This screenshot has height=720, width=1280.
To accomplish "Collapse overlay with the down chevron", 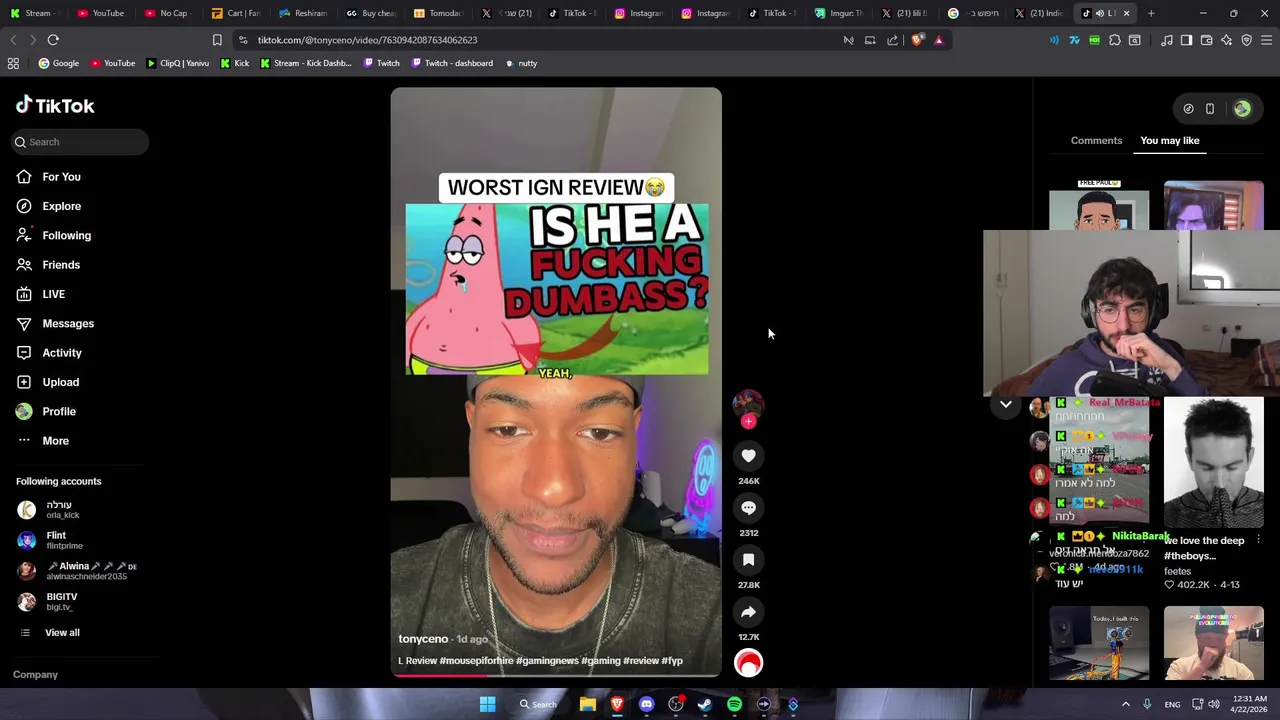I will [1005, 405].
